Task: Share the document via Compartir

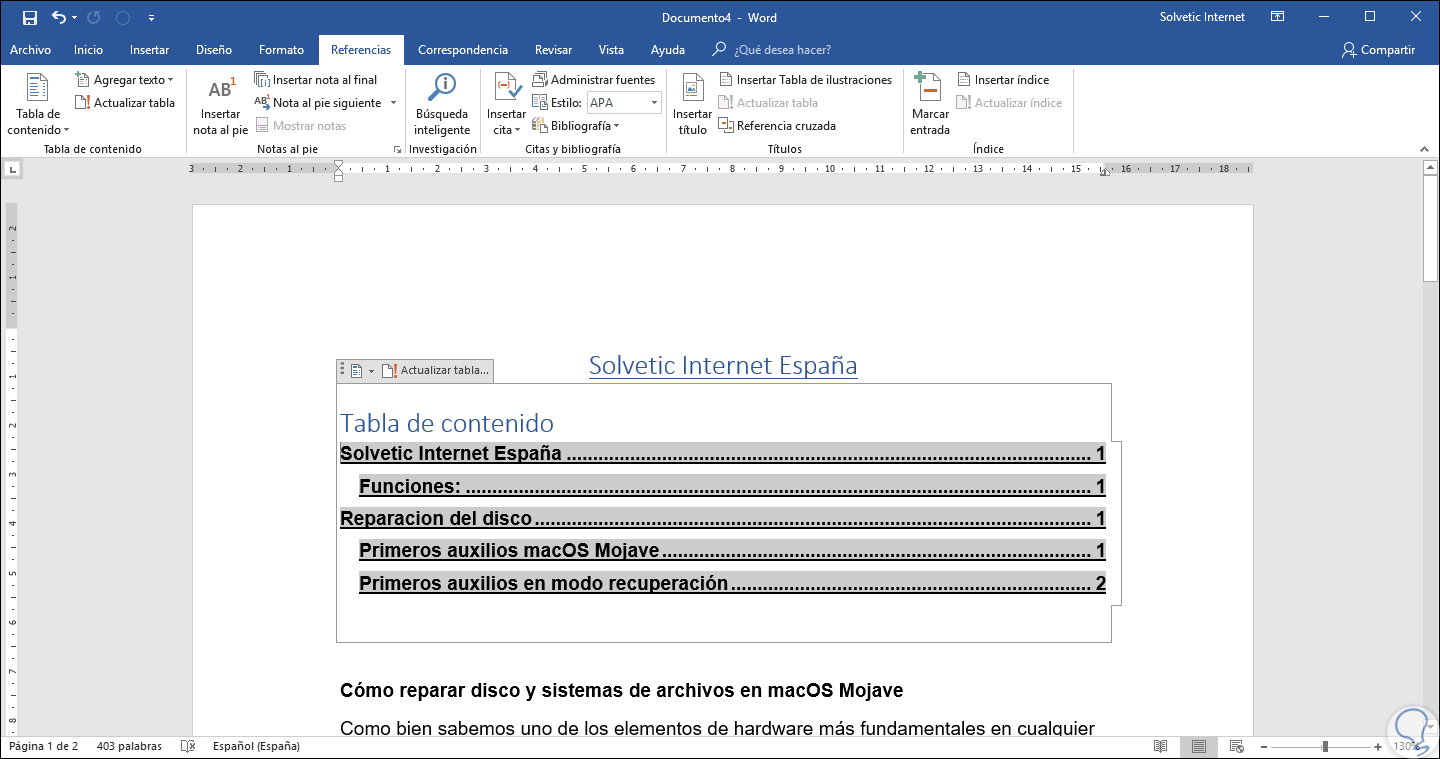Action: point(1379,50)
